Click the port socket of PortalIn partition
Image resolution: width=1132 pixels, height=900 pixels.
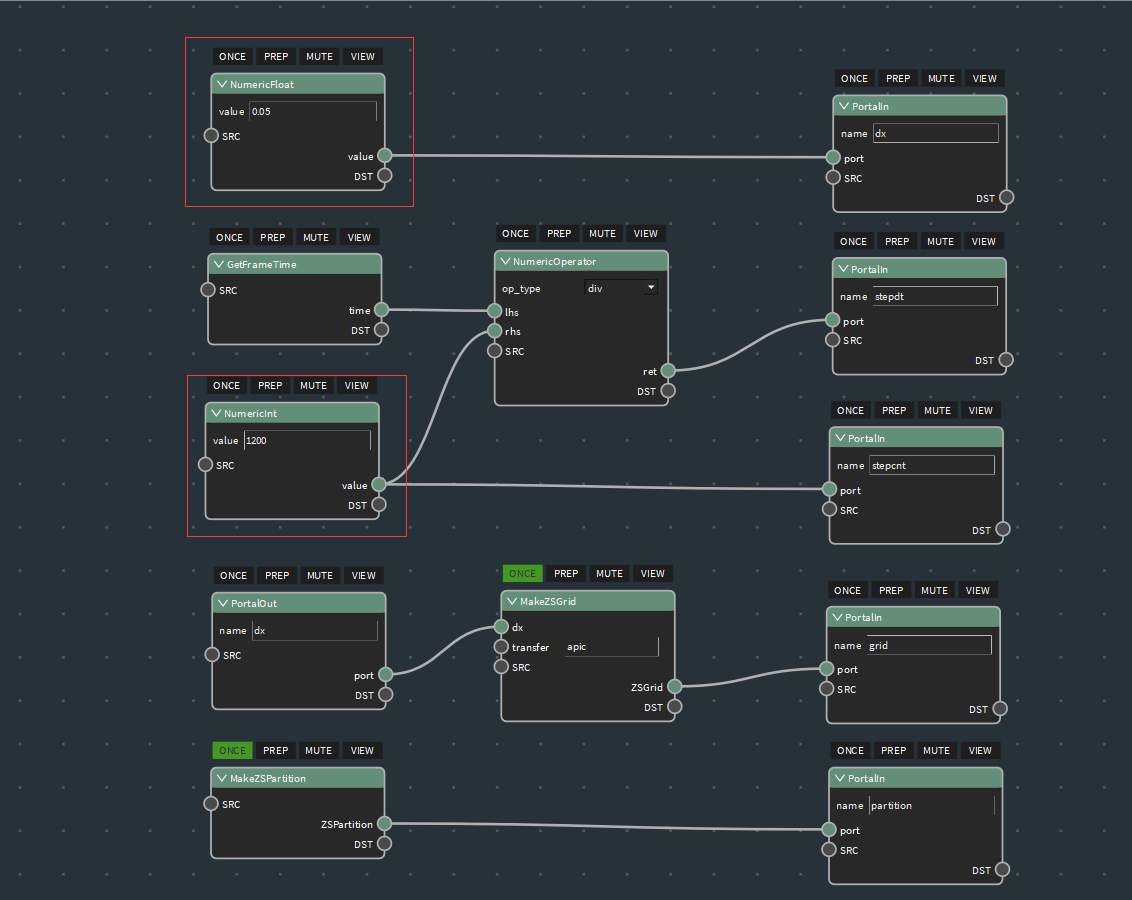[x=829, y=830]
